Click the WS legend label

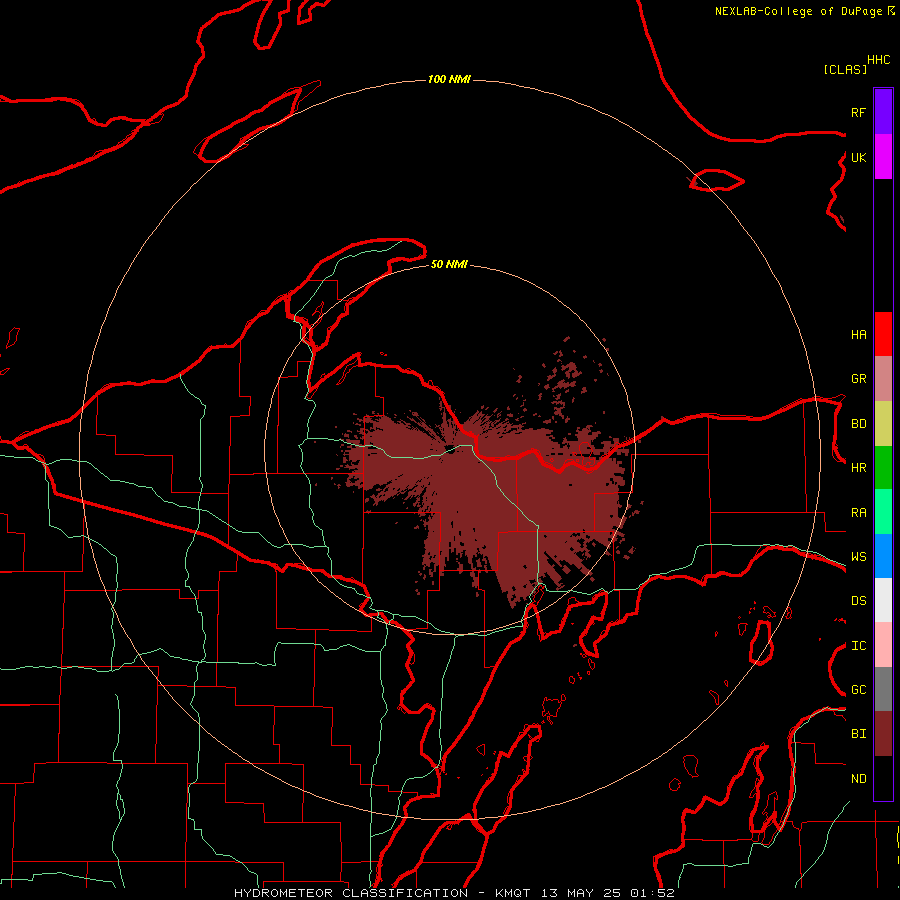click(x=858, y=557)
